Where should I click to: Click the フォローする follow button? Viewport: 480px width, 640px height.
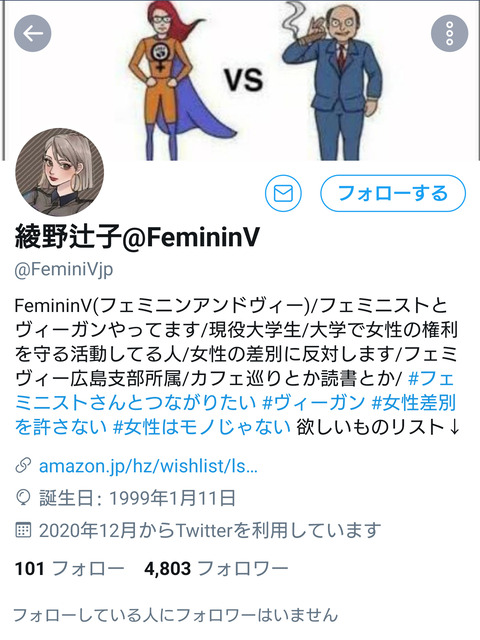(x=393, y=193)
